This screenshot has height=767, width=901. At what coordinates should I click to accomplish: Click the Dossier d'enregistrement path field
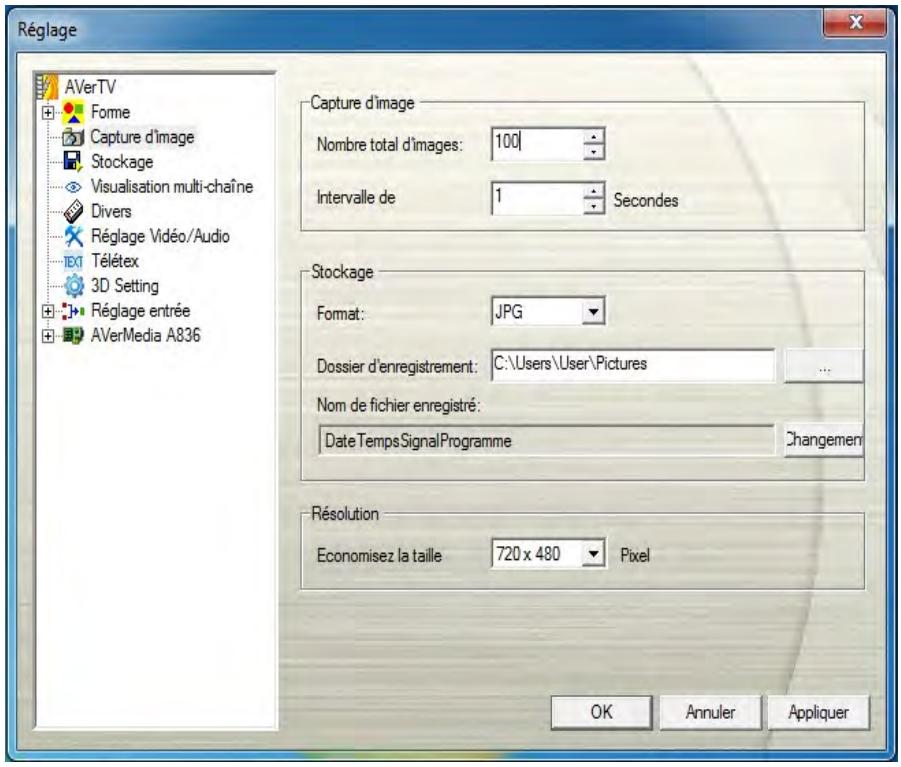(x=633, y=364)
